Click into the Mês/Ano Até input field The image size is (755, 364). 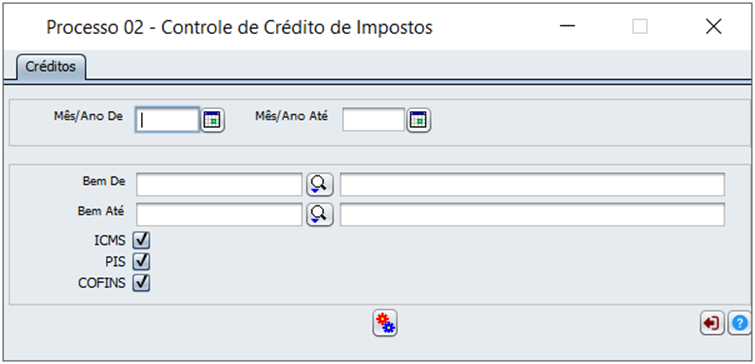(373, 119)
